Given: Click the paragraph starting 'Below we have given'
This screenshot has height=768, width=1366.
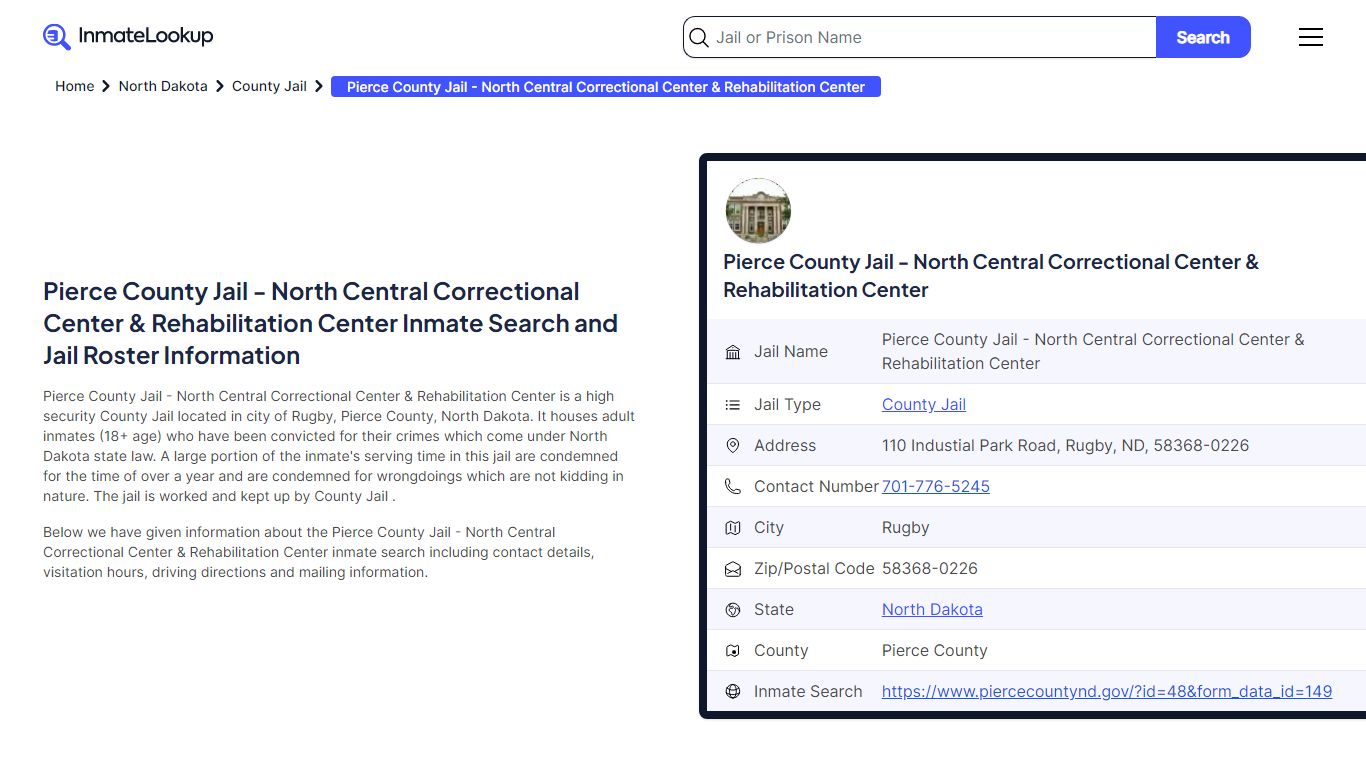Looking at the screenshot, I should point(318,552).
